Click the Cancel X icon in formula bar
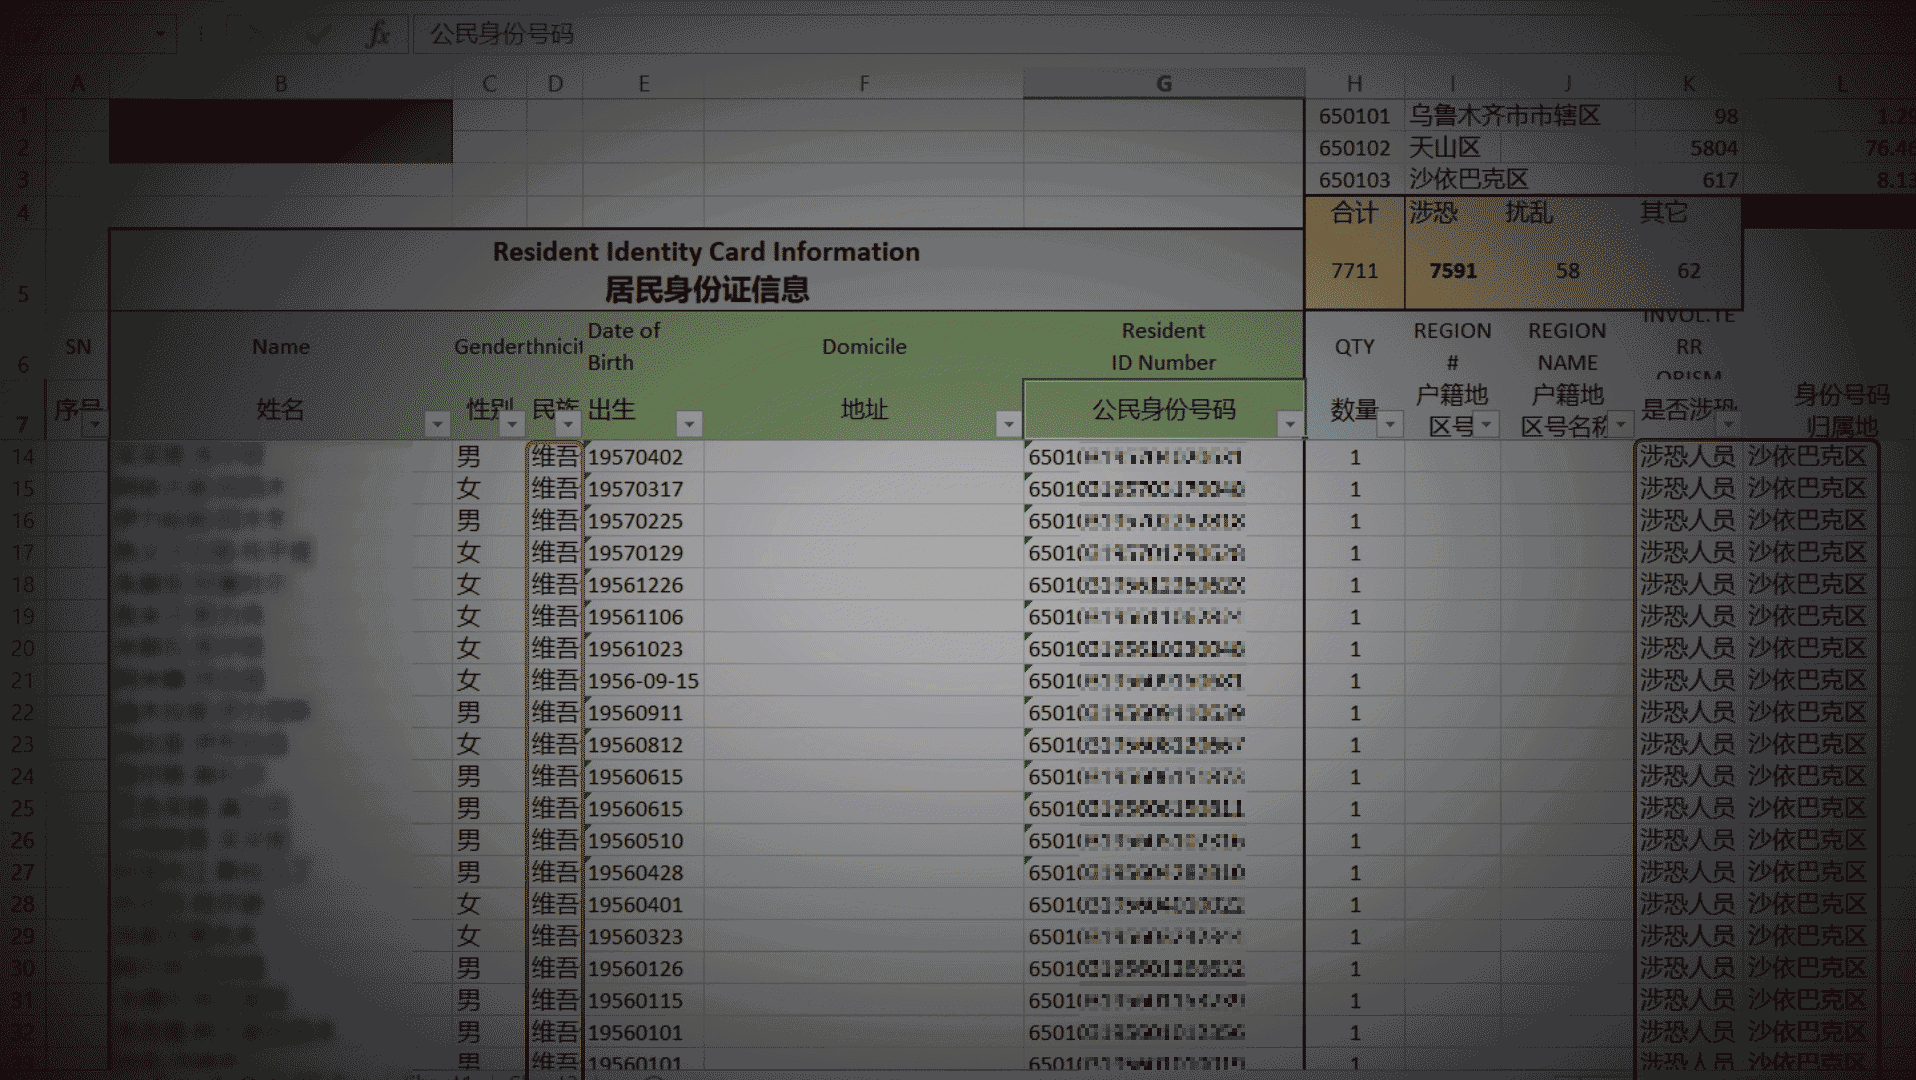The image size is (1916, 1080). [255, 35]
